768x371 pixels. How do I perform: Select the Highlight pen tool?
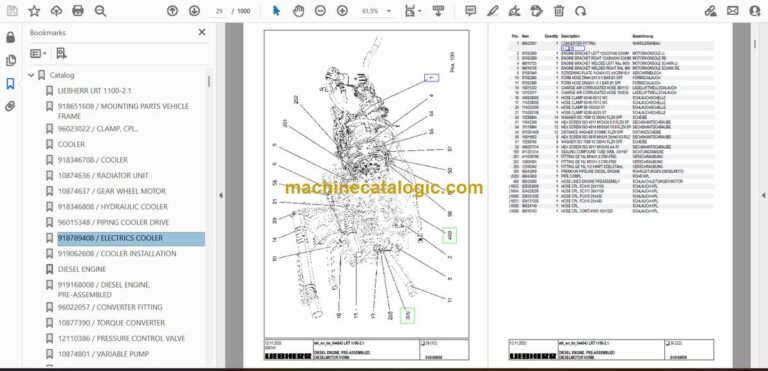point(493,11)
